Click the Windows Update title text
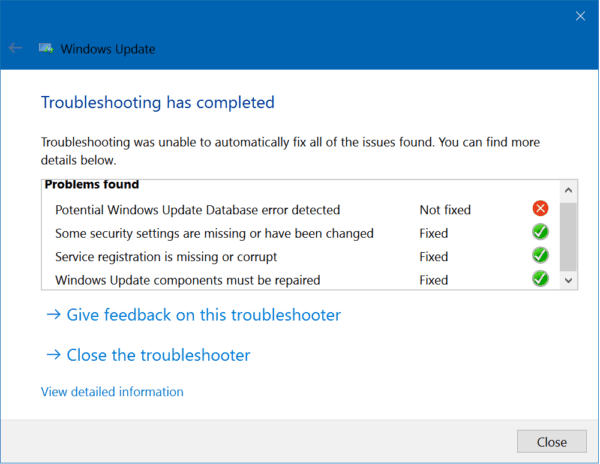Screen dimensions: 600x464 pyautogui.click(x=108, y=49)
